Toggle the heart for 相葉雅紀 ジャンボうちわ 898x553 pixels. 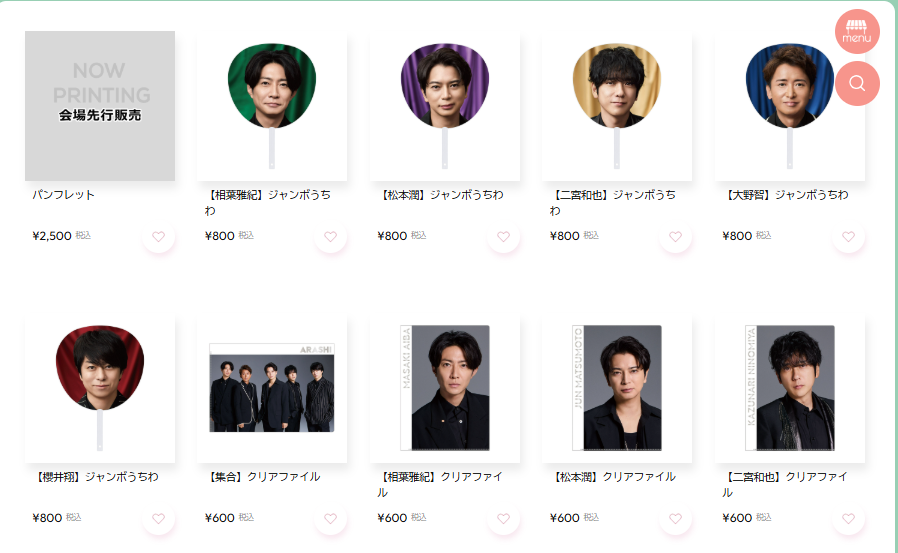[330, 236]
